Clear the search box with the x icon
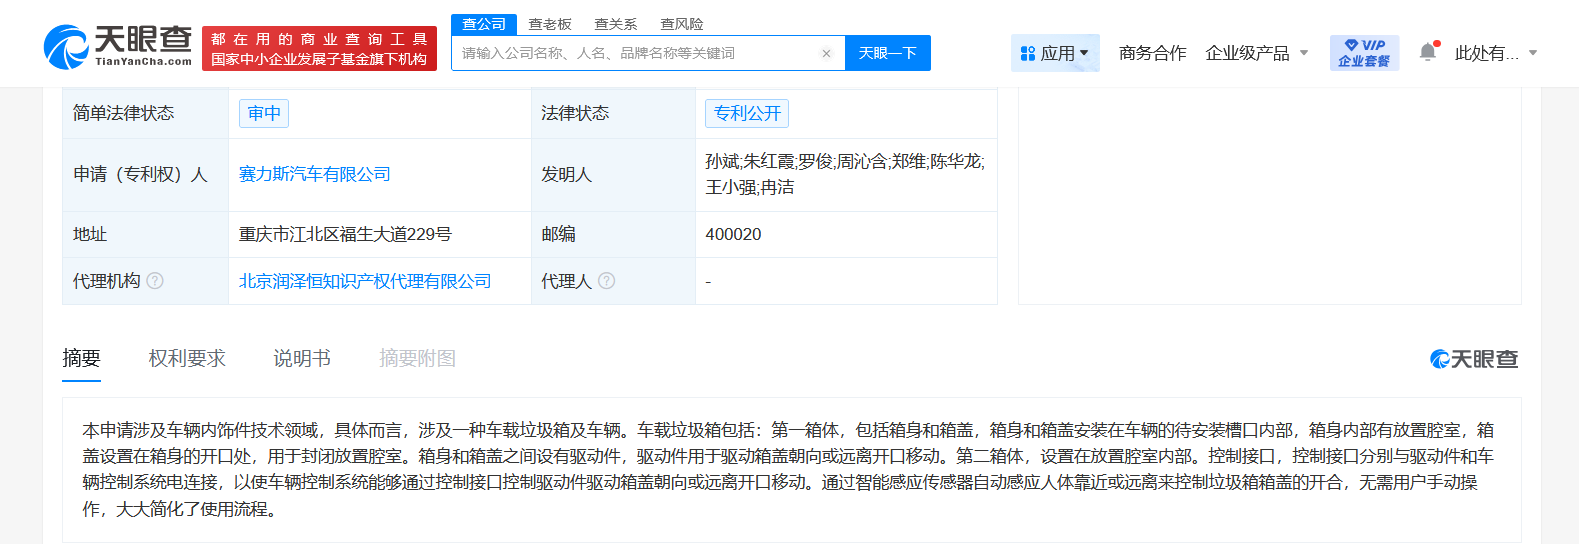1579x544 pixels. coord(826,54)
